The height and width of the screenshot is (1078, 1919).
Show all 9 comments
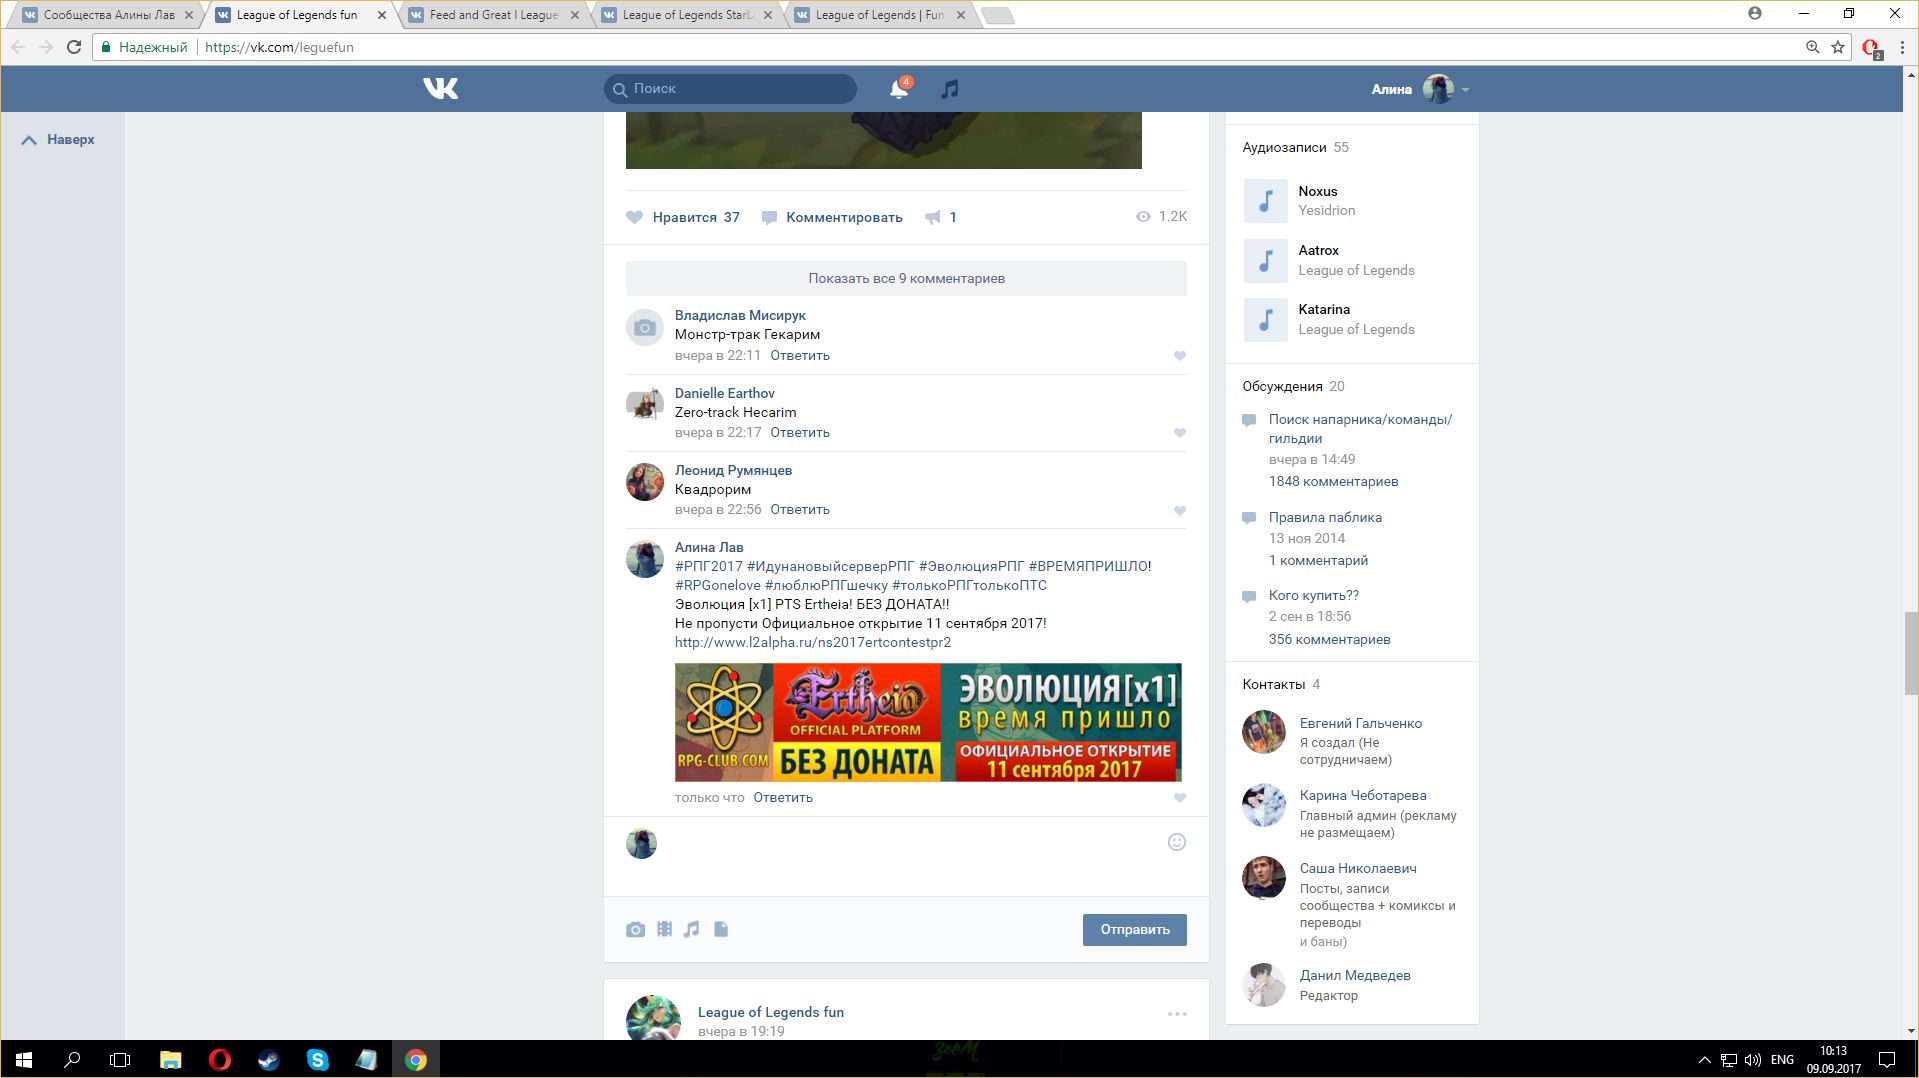click(x=906, y=279)
